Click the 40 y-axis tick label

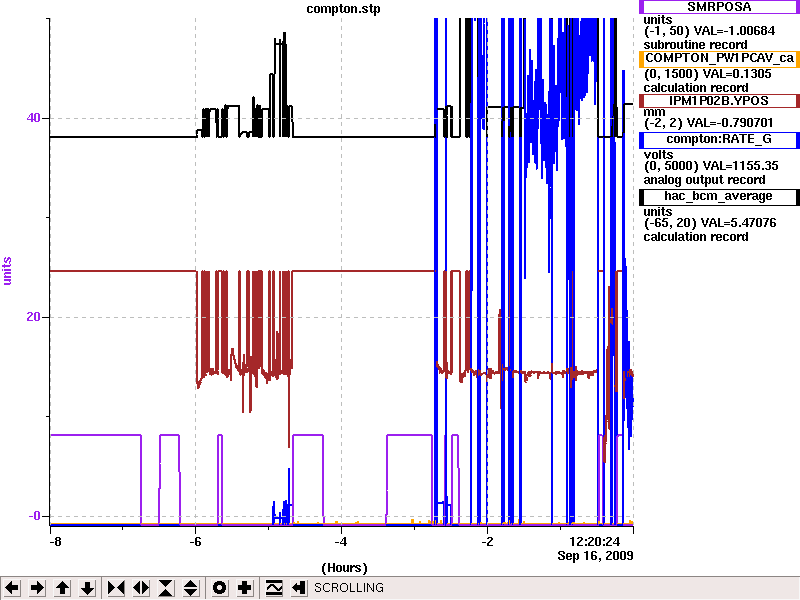(33, 118)
